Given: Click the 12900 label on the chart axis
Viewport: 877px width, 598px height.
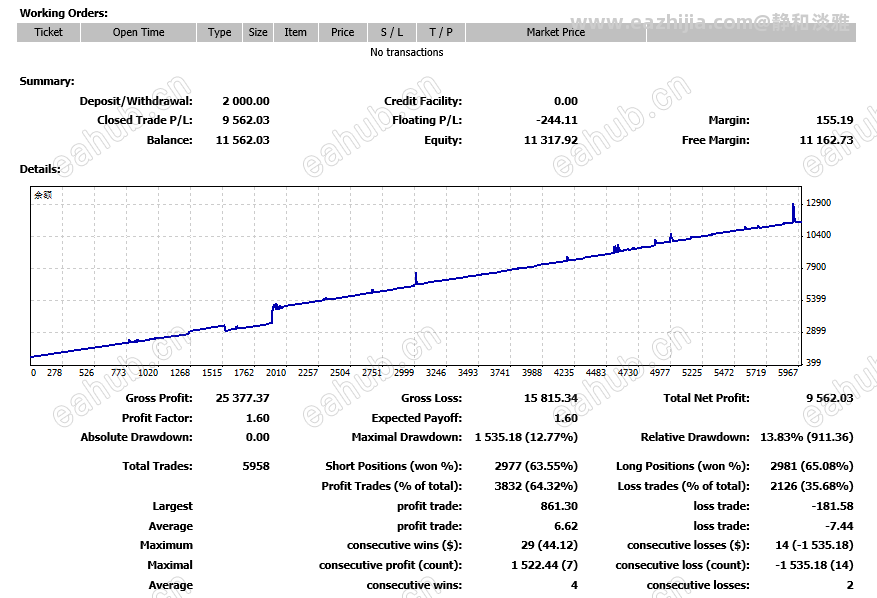Looking at the screenshot, I should [x=818, y=203].
